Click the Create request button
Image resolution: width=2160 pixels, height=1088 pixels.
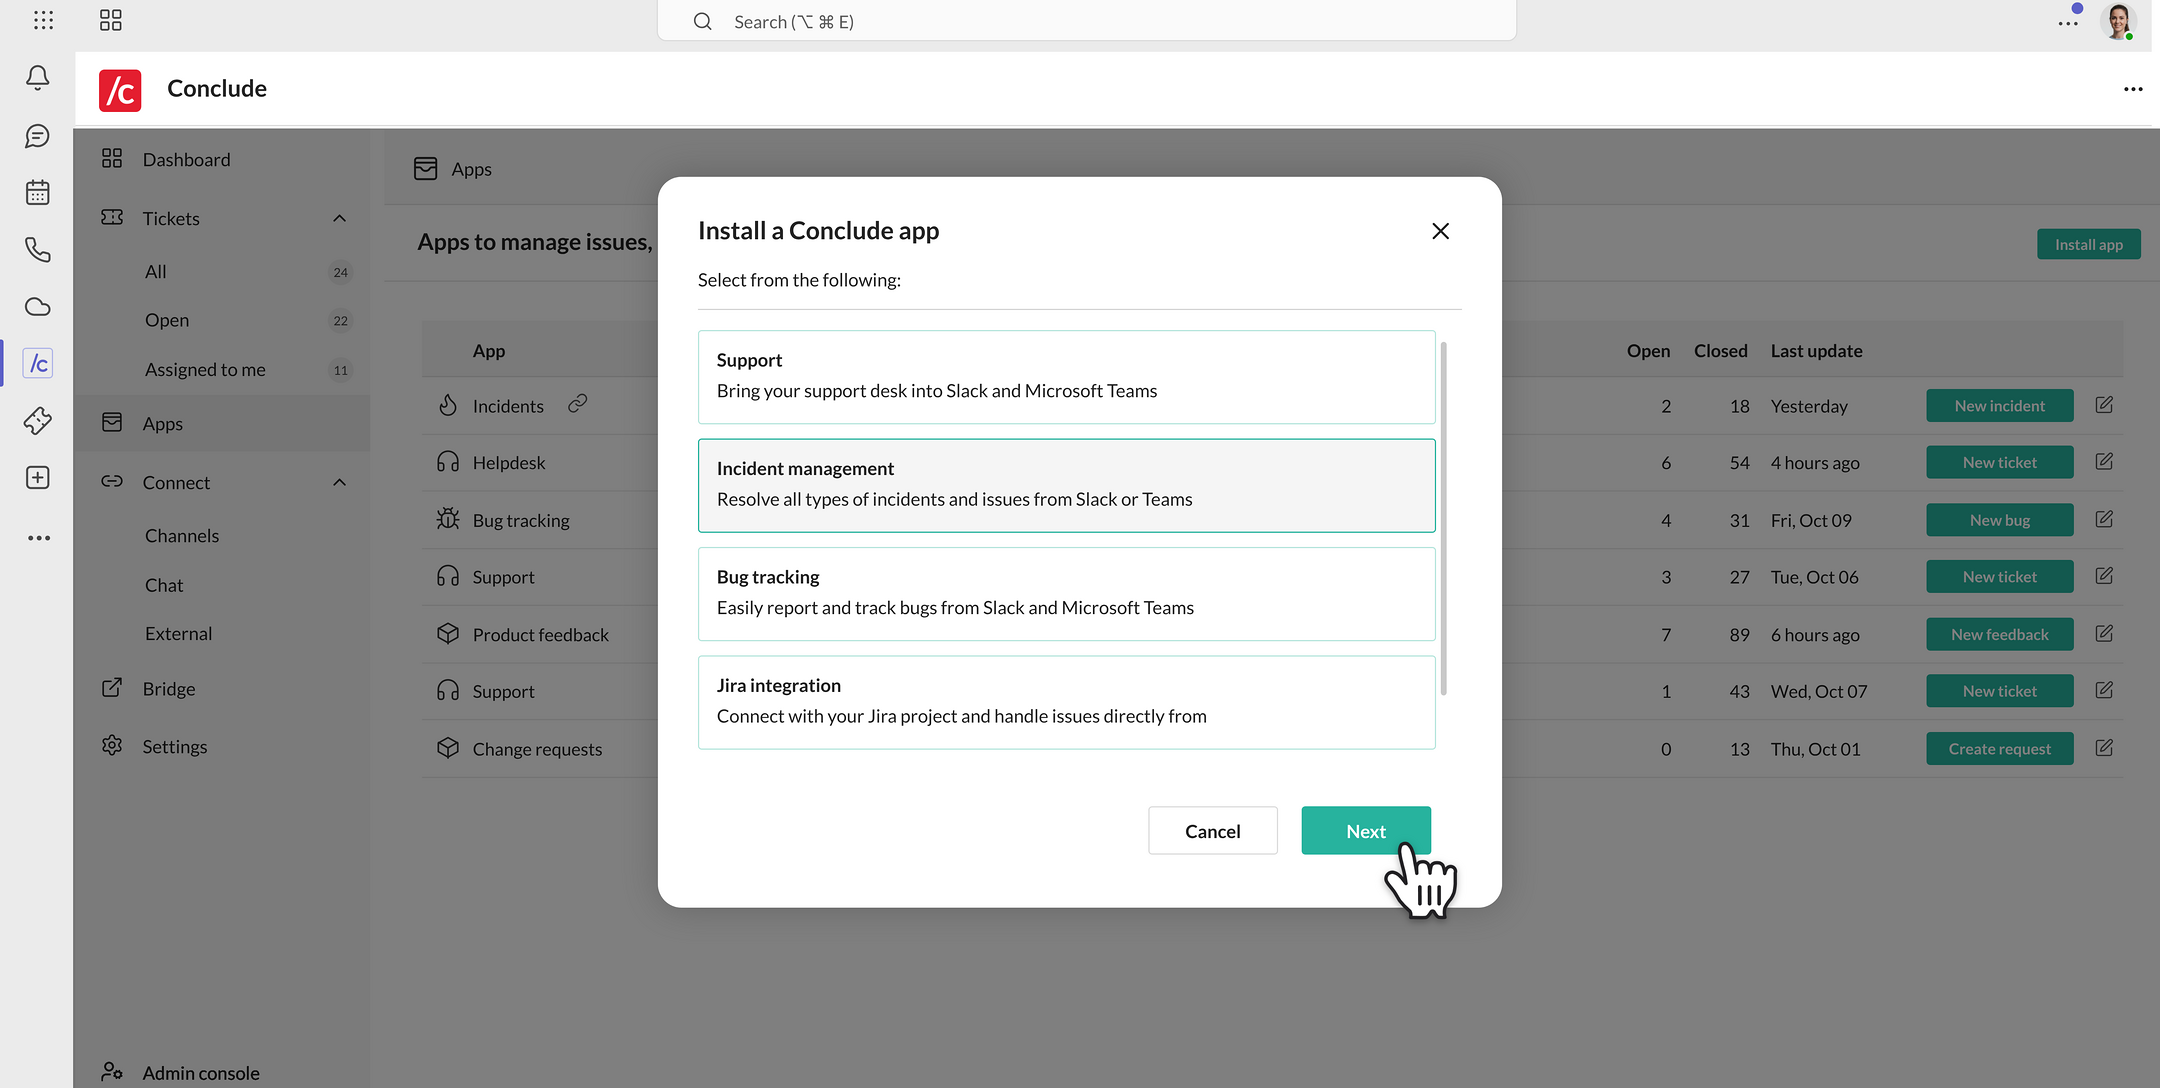click(2000, 748)
